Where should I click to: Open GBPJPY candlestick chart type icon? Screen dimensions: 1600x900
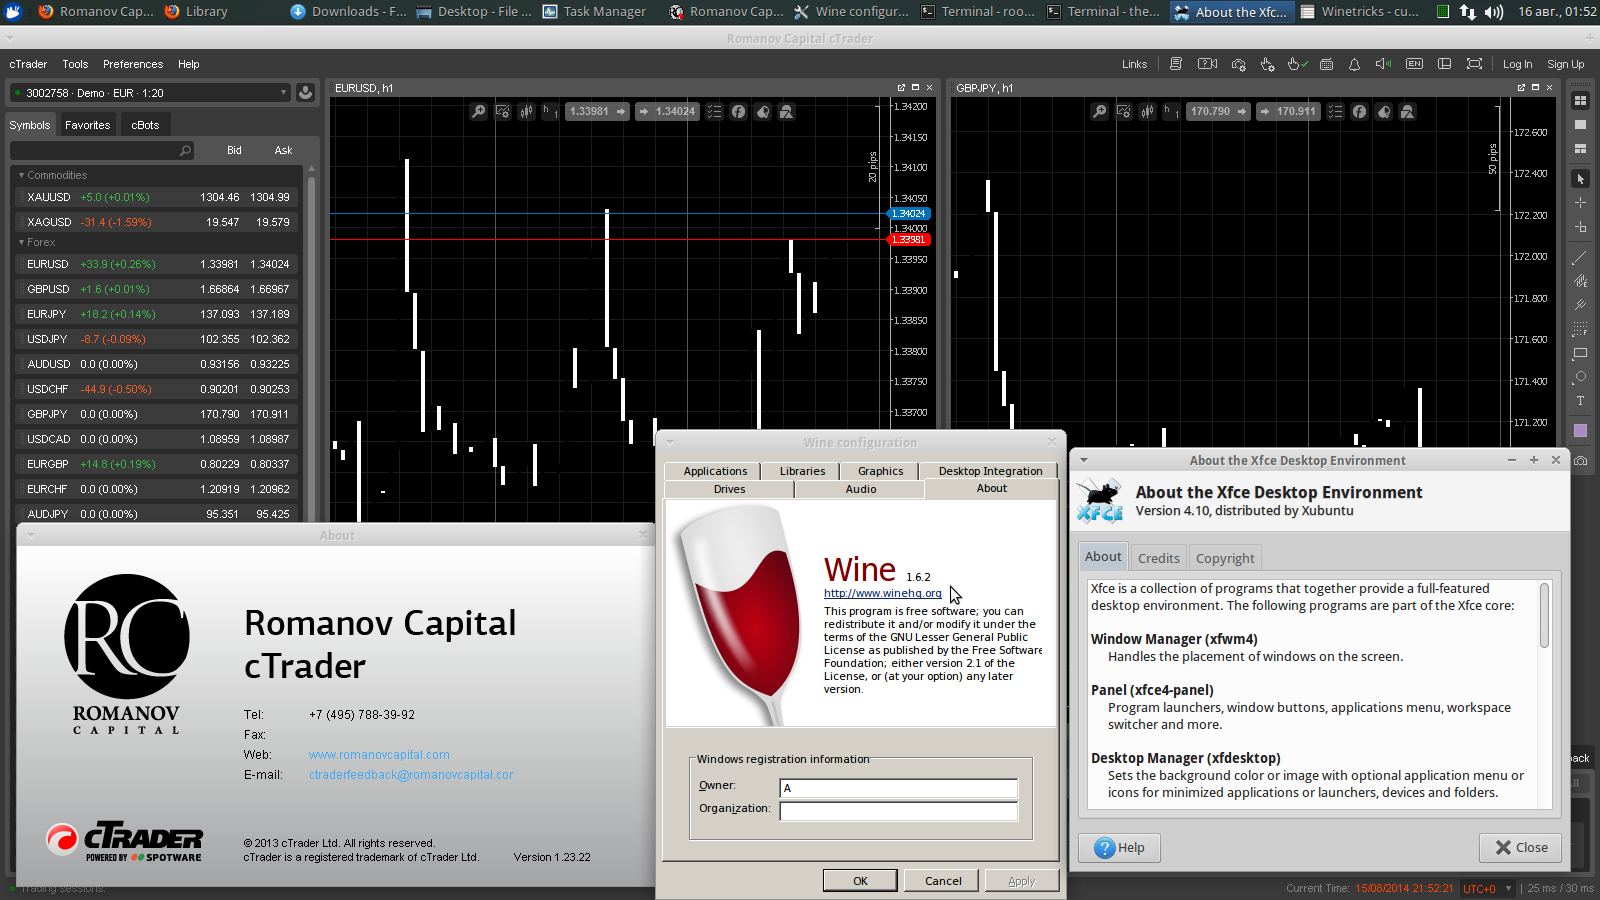tap(1148, 111)
